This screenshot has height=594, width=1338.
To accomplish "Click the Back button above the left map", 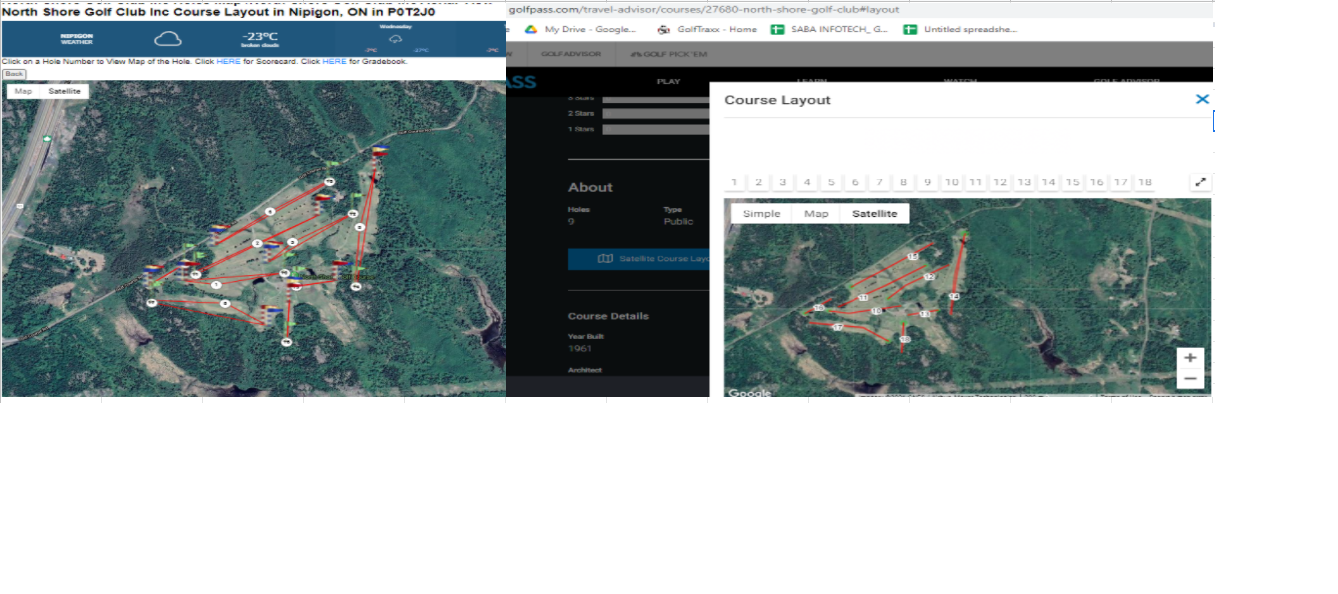I will (x=13, y=74).
